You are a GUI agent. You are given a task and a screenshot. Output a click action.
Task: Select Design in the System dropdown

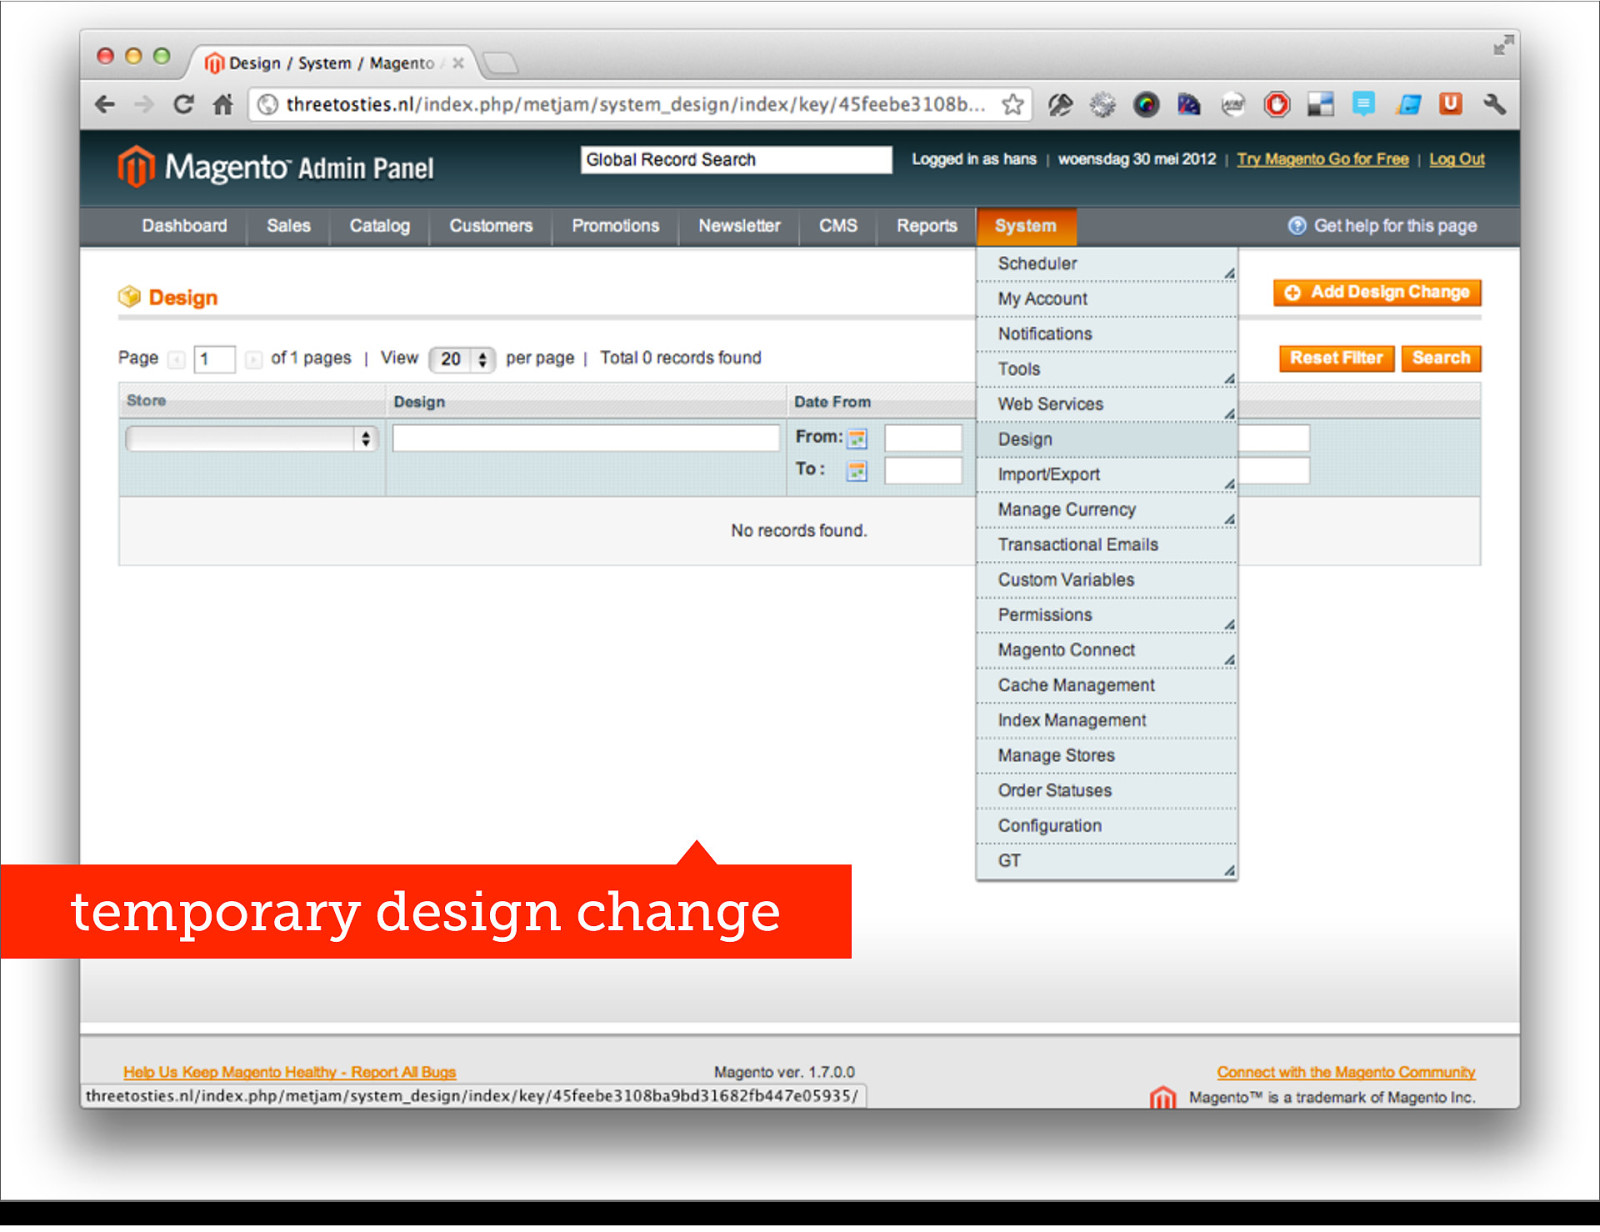(1107, 440)
